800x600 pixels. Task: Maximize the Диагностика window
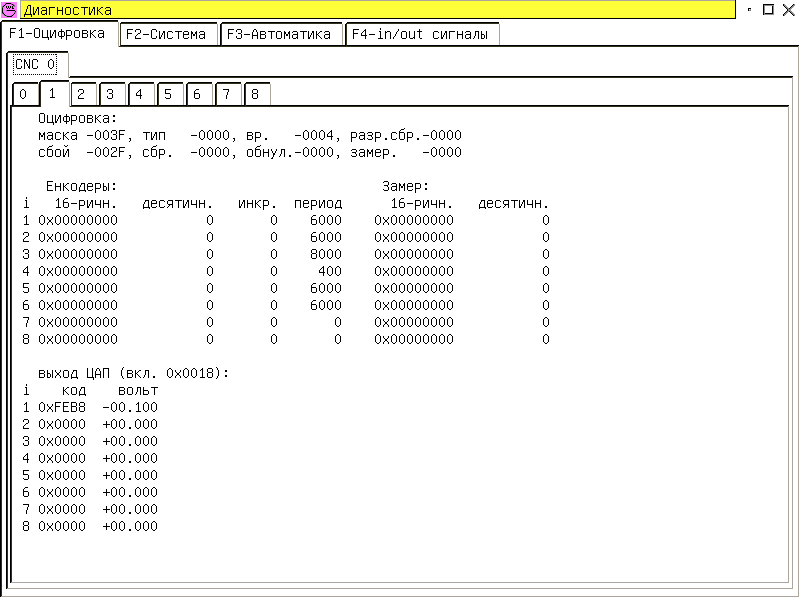pos(768,10)
